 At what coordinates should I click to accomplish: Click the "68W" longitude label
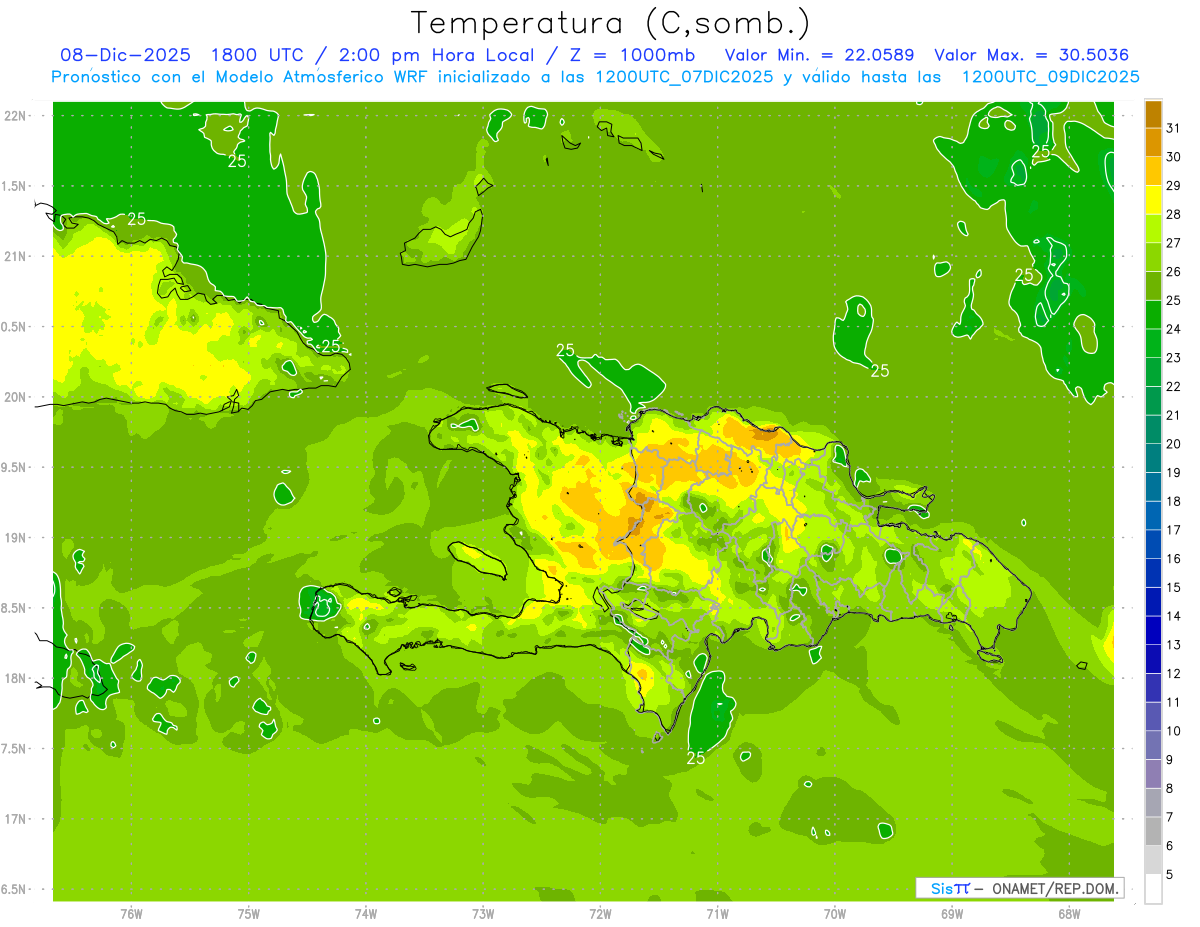1069,915
